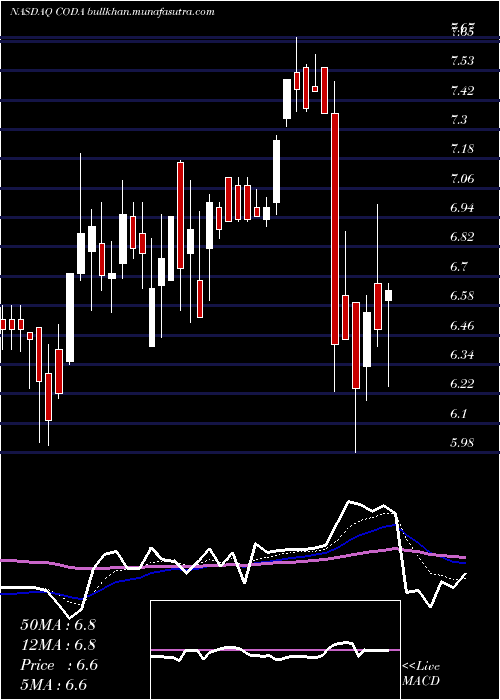Select the 6.22 price axis label
The width and height of the screenshot is (500, 700).
(464, 384)
